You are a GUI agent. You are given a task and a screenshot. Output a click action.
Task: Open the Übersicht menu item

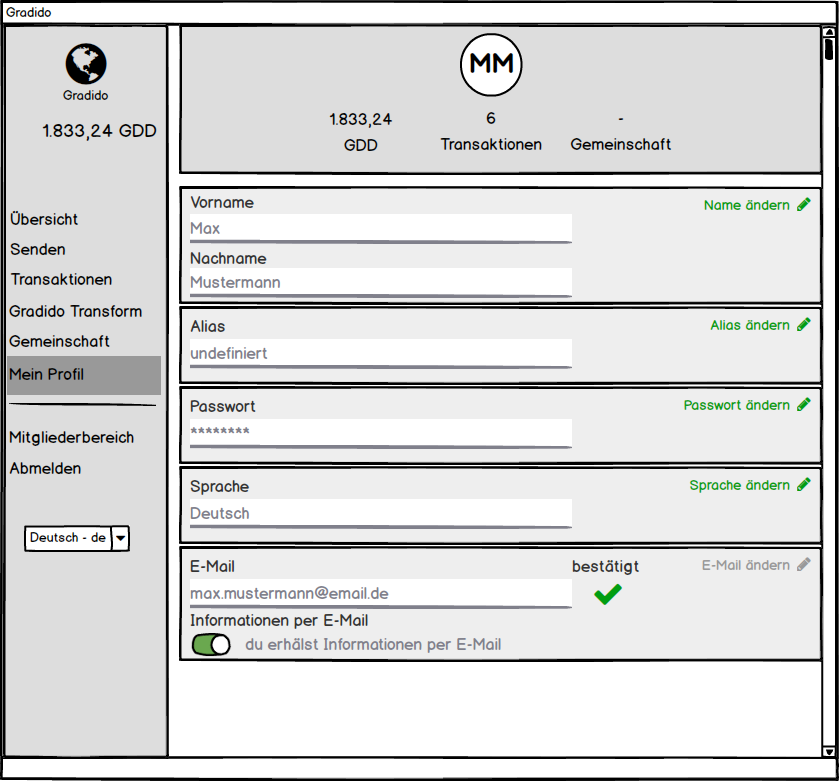[x=44, y=219]
